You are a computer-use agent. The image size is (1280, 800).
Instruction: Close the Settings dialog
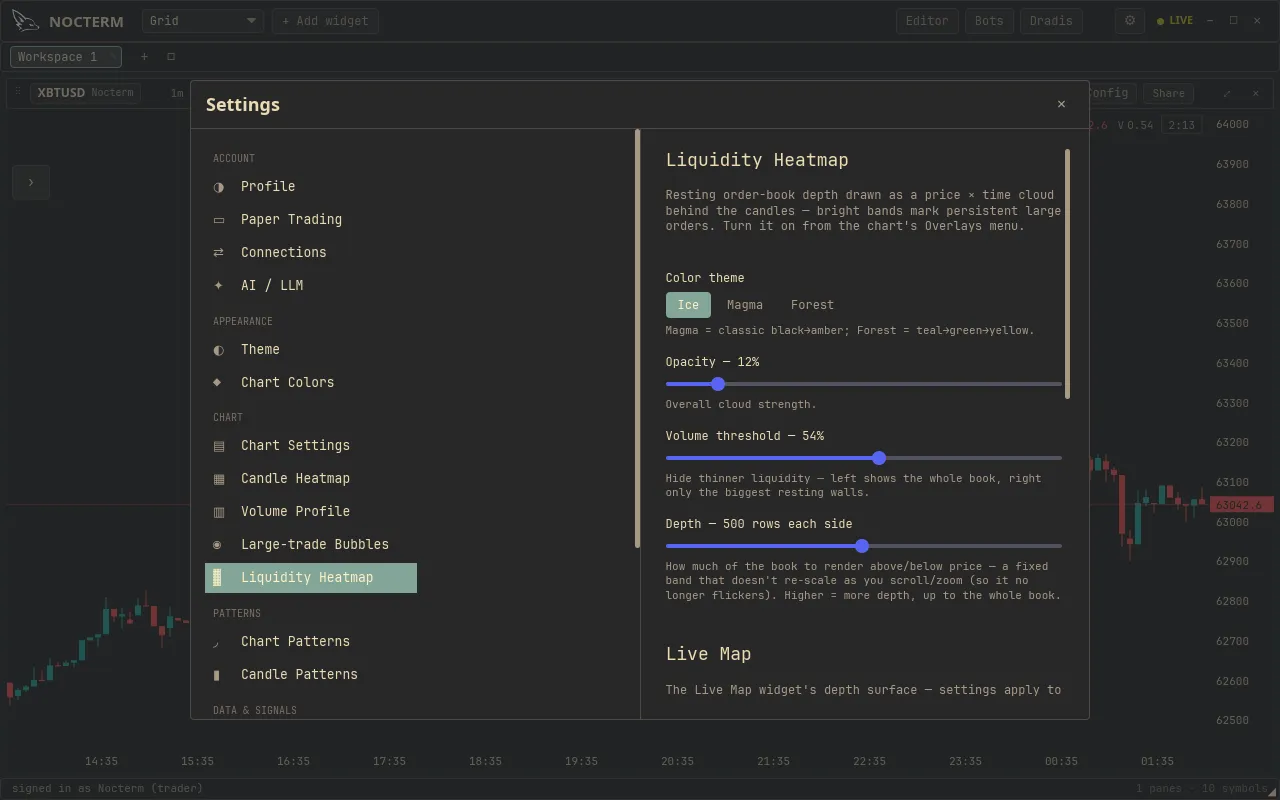pos(1061,104)
